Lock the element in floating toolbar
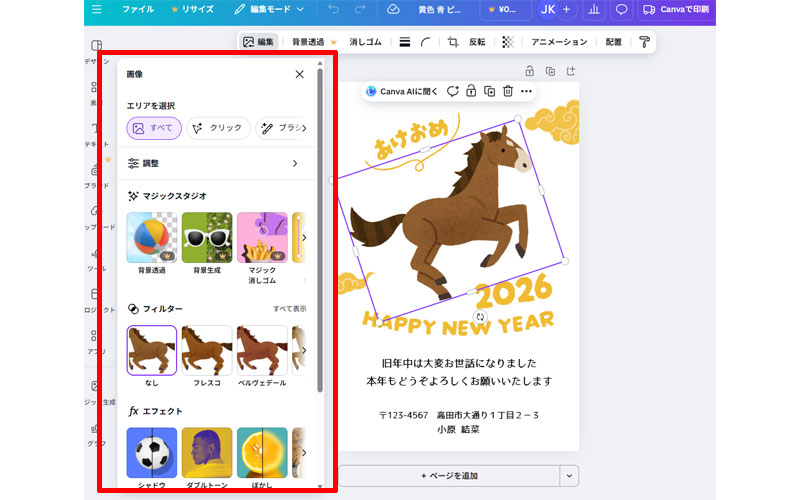This screenshot has height=500, width=800. [x=471, y=91]
